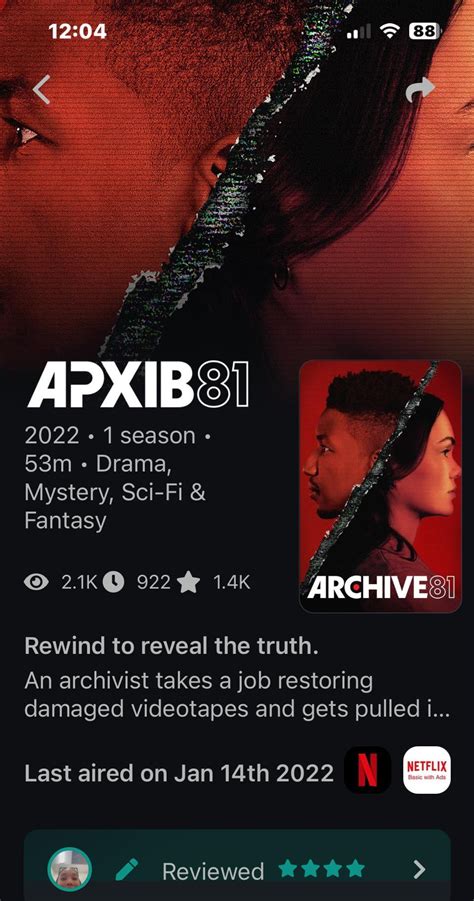
Task: Tap the clock watchlist icon
Action: (x=113, y=582)
